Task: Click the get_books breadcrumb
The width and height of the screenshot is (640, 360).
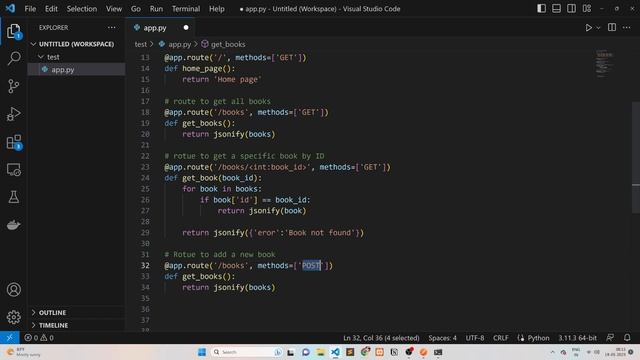Action: (224, 44)
